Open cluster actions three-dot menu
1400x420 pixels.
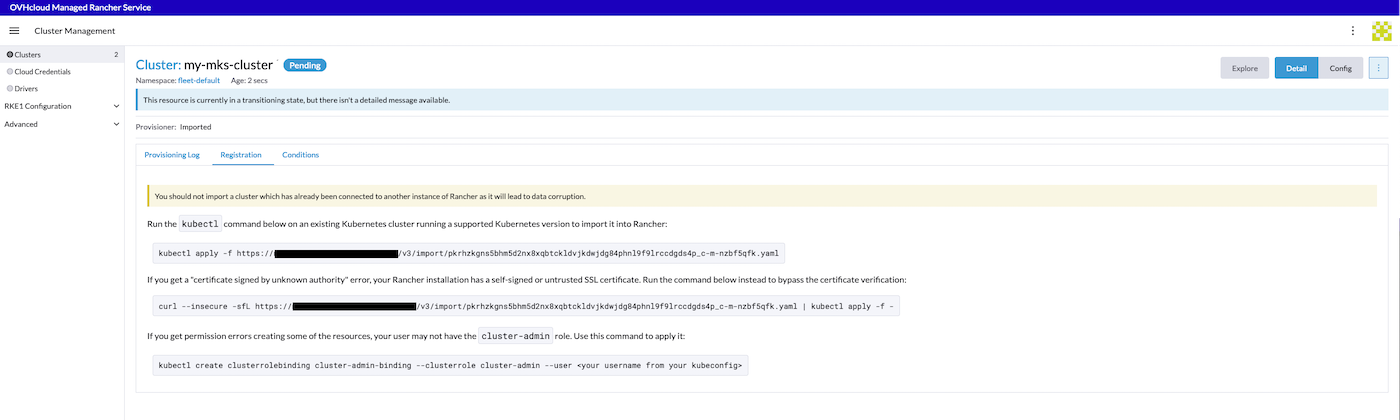[x=1378, y=68]
